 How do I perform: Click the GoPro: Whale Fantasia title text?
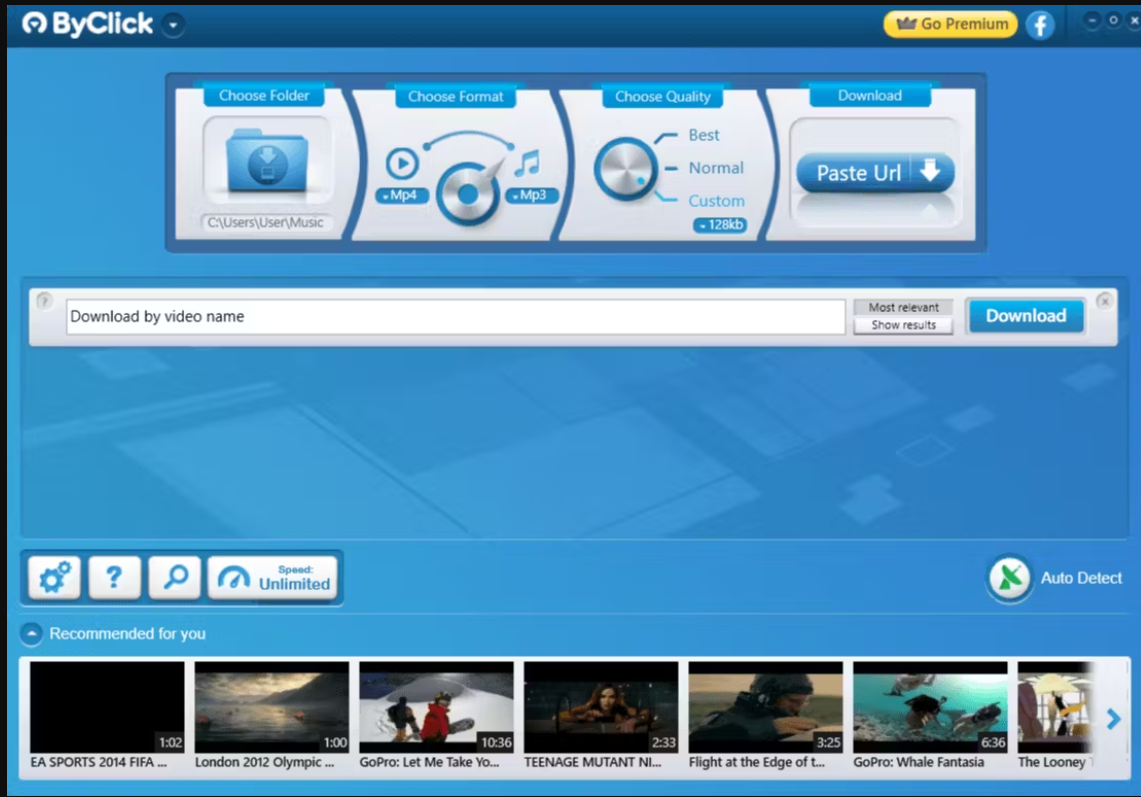[x=918, y=762]
